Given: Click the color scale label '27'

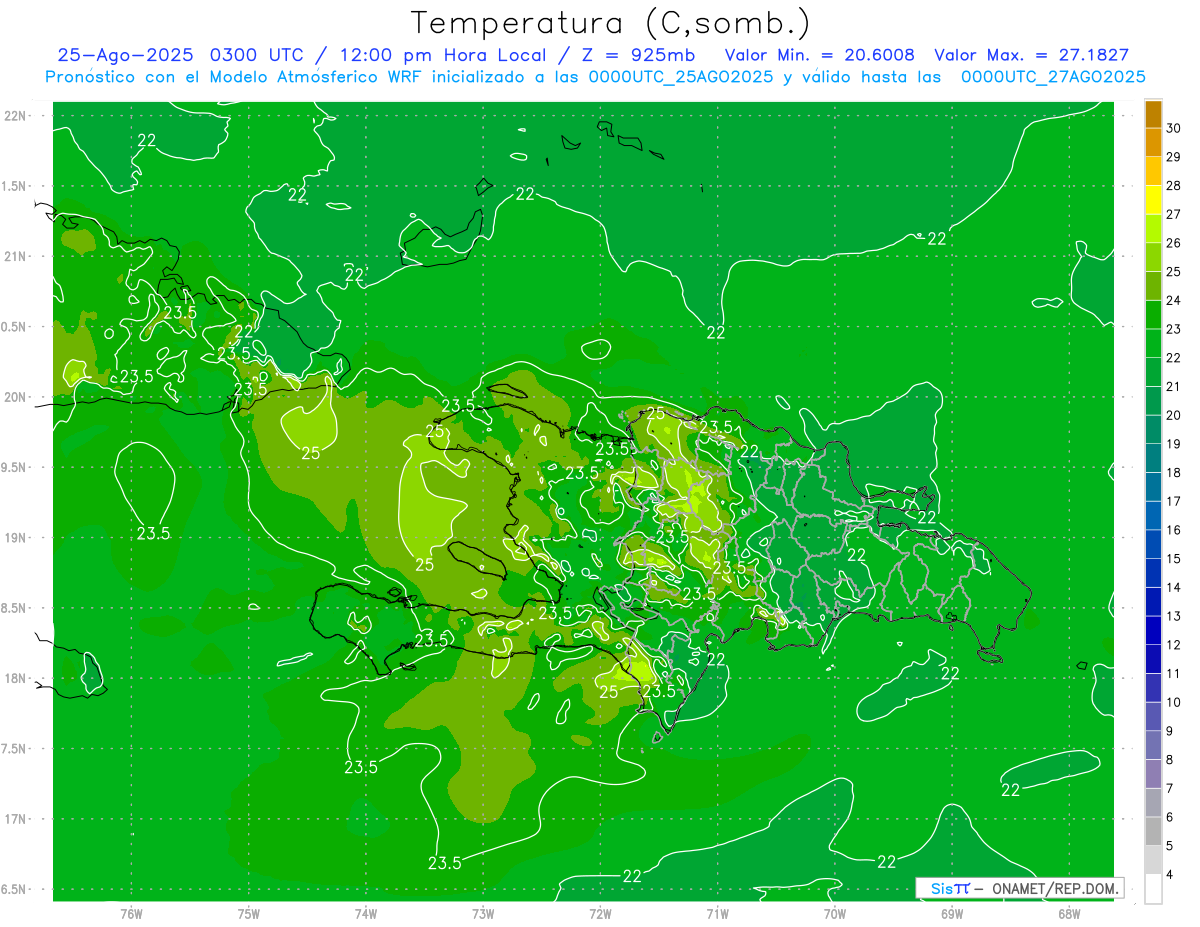Looking at the screenshot, I should [x=1173, y=215].
